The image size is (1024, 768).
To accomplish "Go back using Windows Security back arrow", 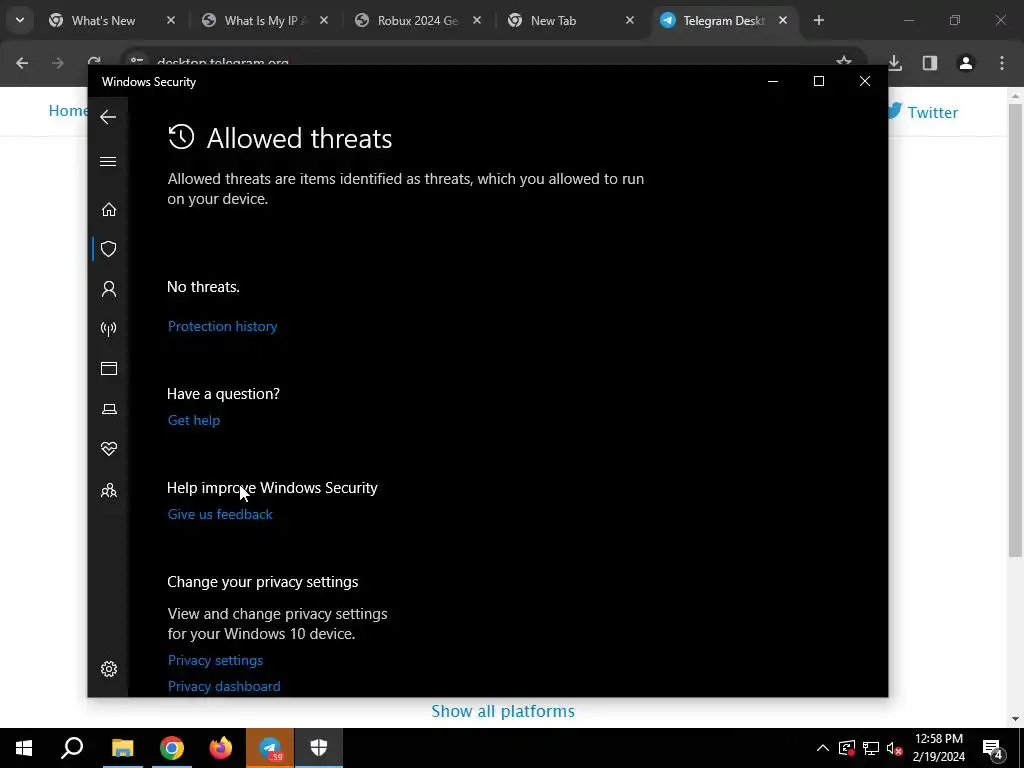I will pos(108,117).
